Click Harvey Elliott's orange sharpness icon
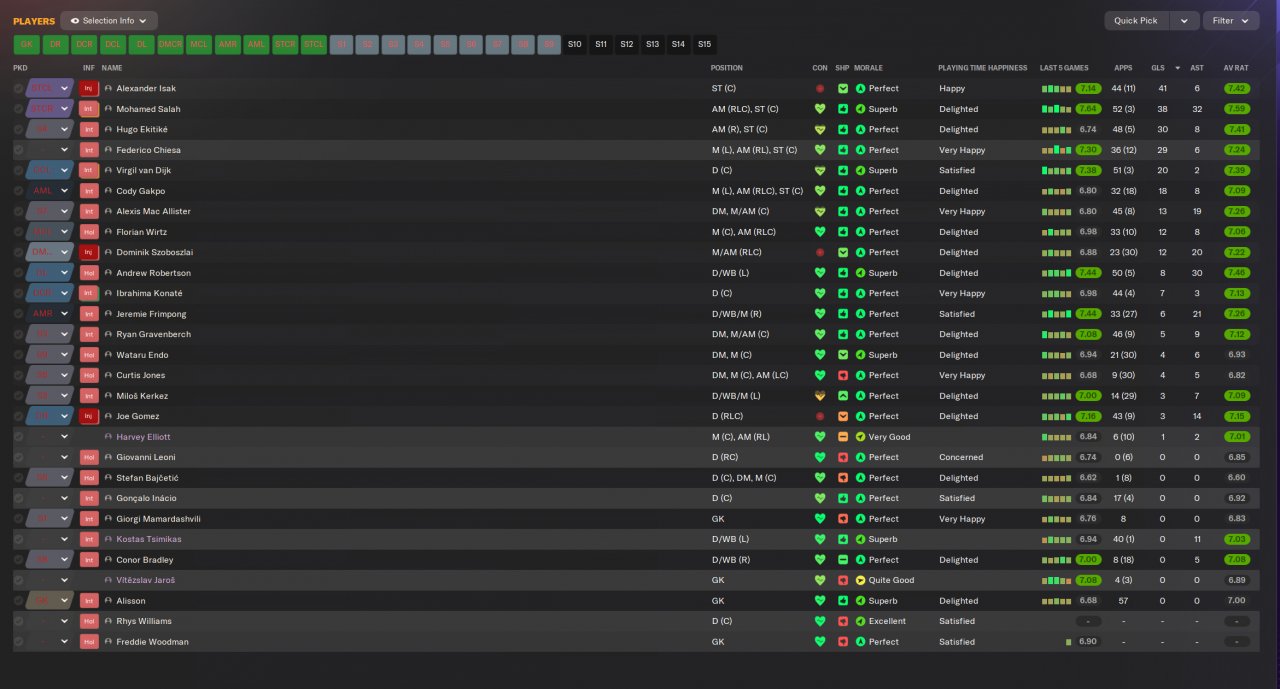 843,437
